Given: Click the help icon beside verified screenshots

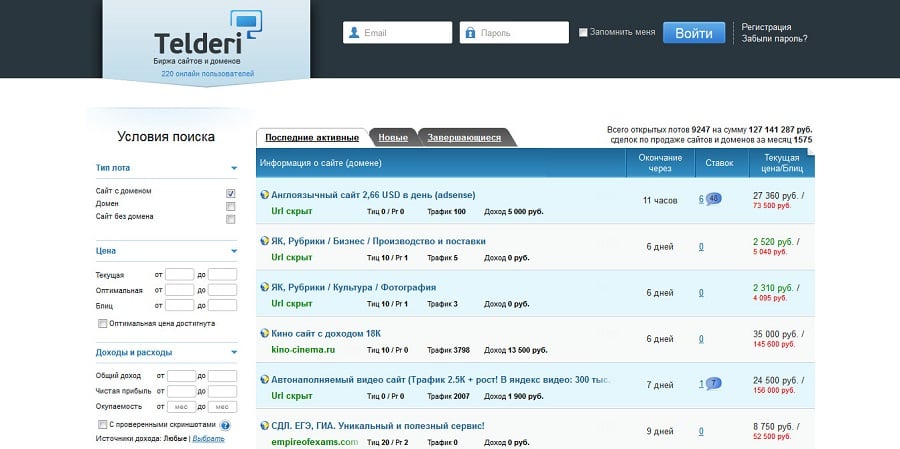Looking at the screenshot, I should point(225,425).
